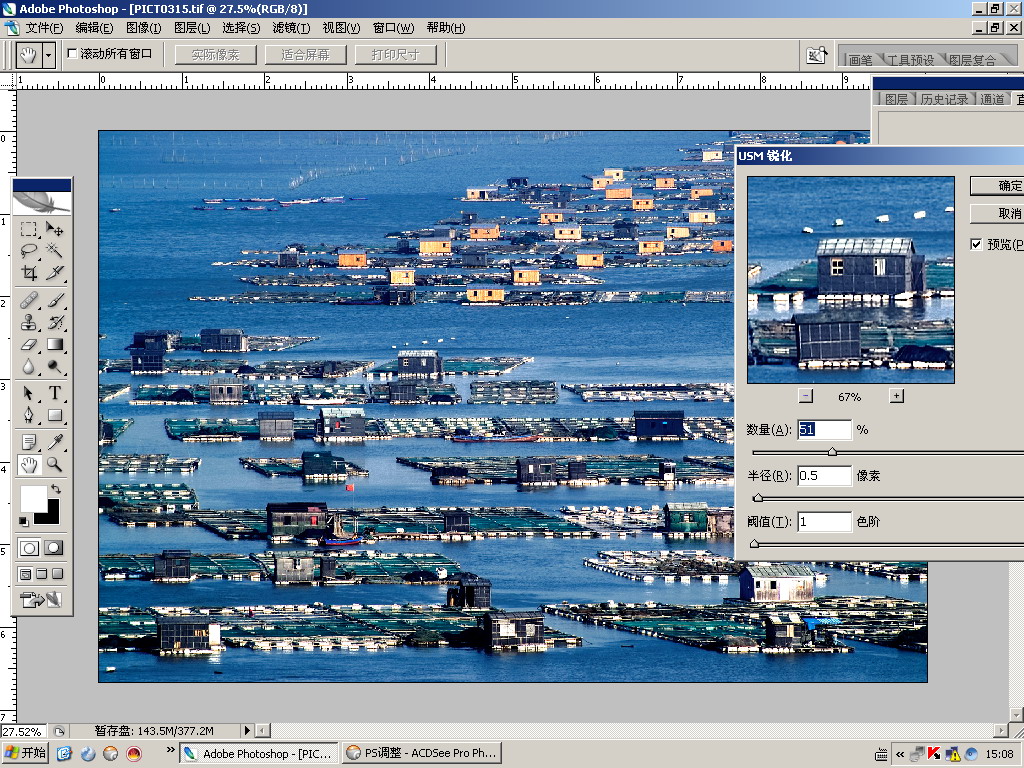Select the Magic Wand tool

pyautogui.click(x=55, y=251)
